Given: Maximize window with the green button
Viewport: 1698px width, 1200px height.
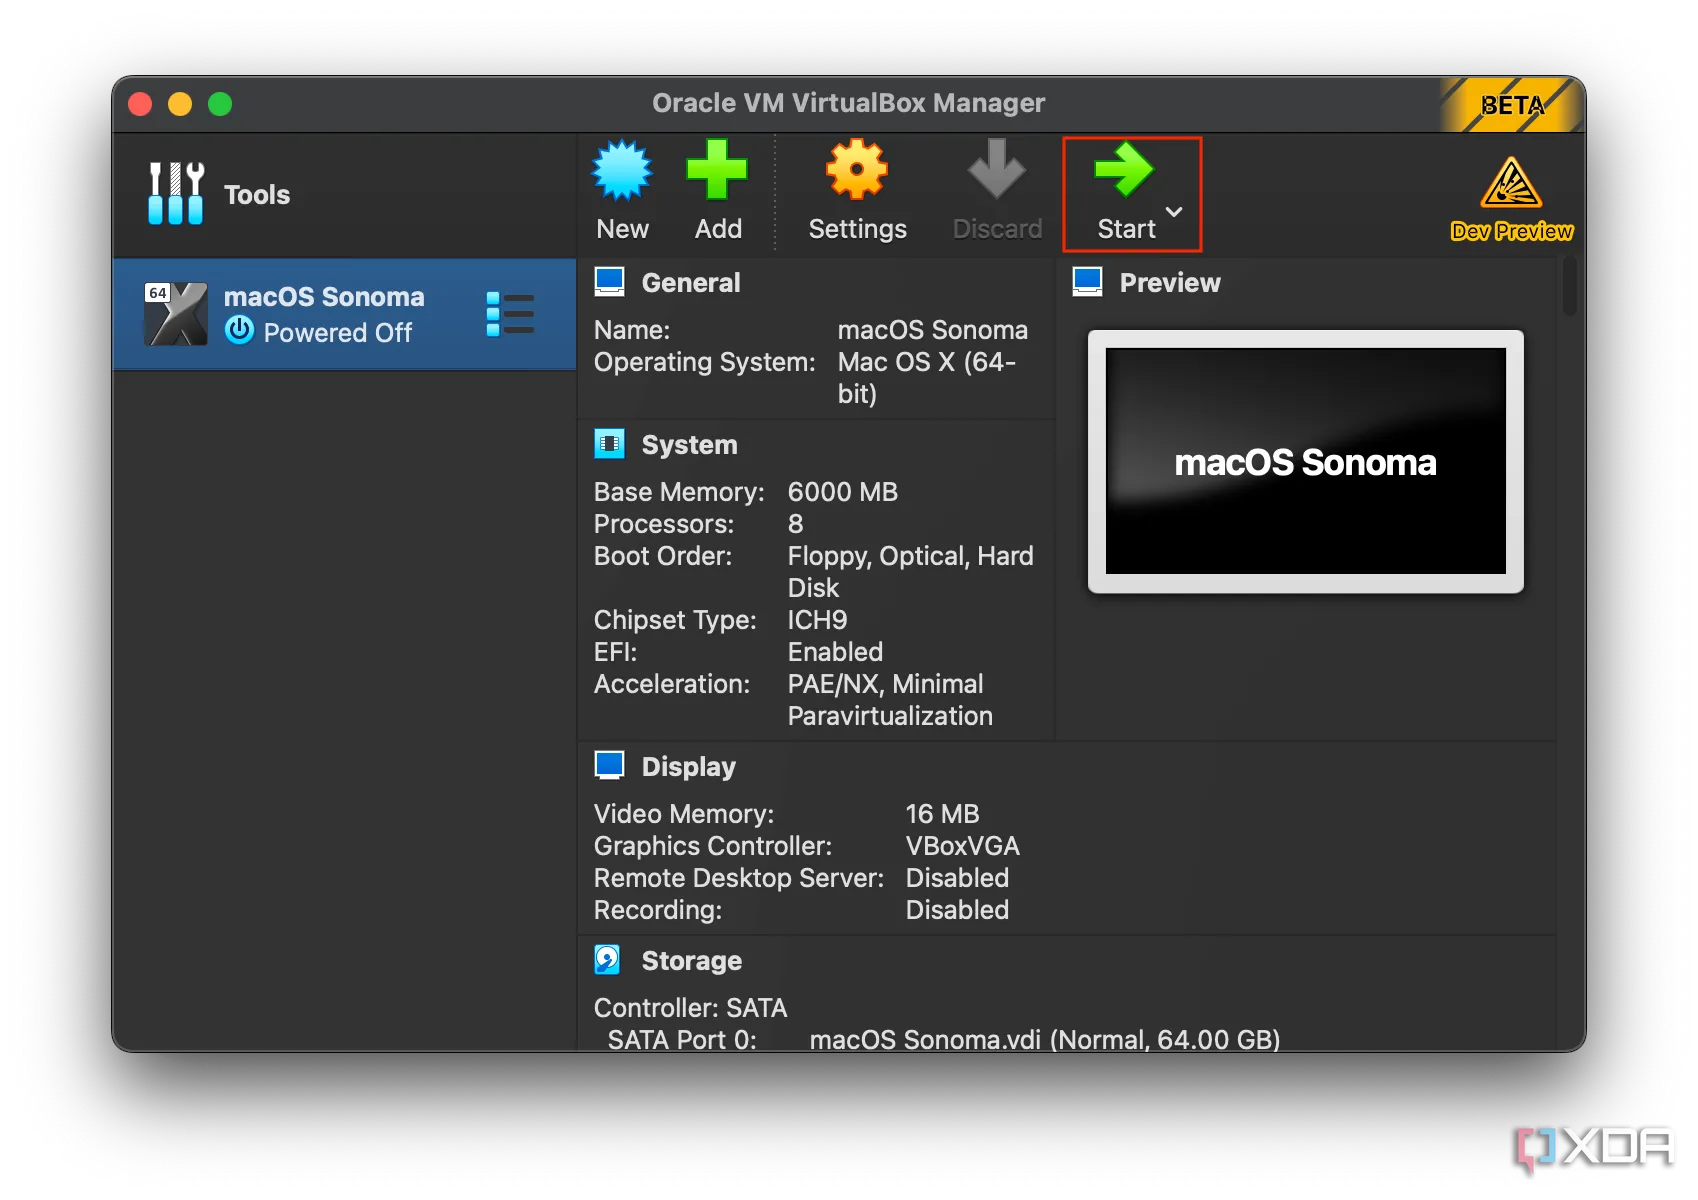Looking at the screenshot, I should [220, 104].
